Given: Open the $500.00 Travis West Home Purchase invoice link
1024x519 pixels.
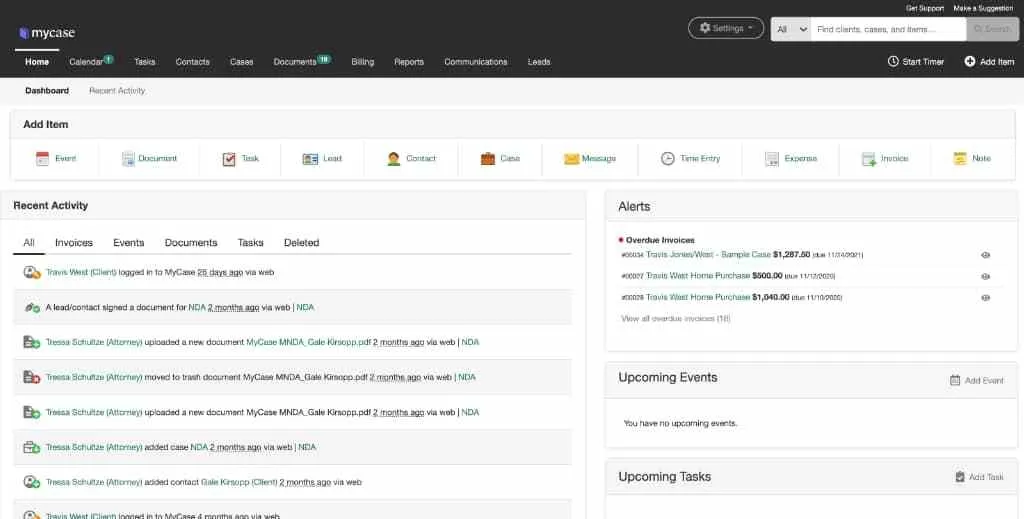Looking at the screenshot, I should point(697,275).
